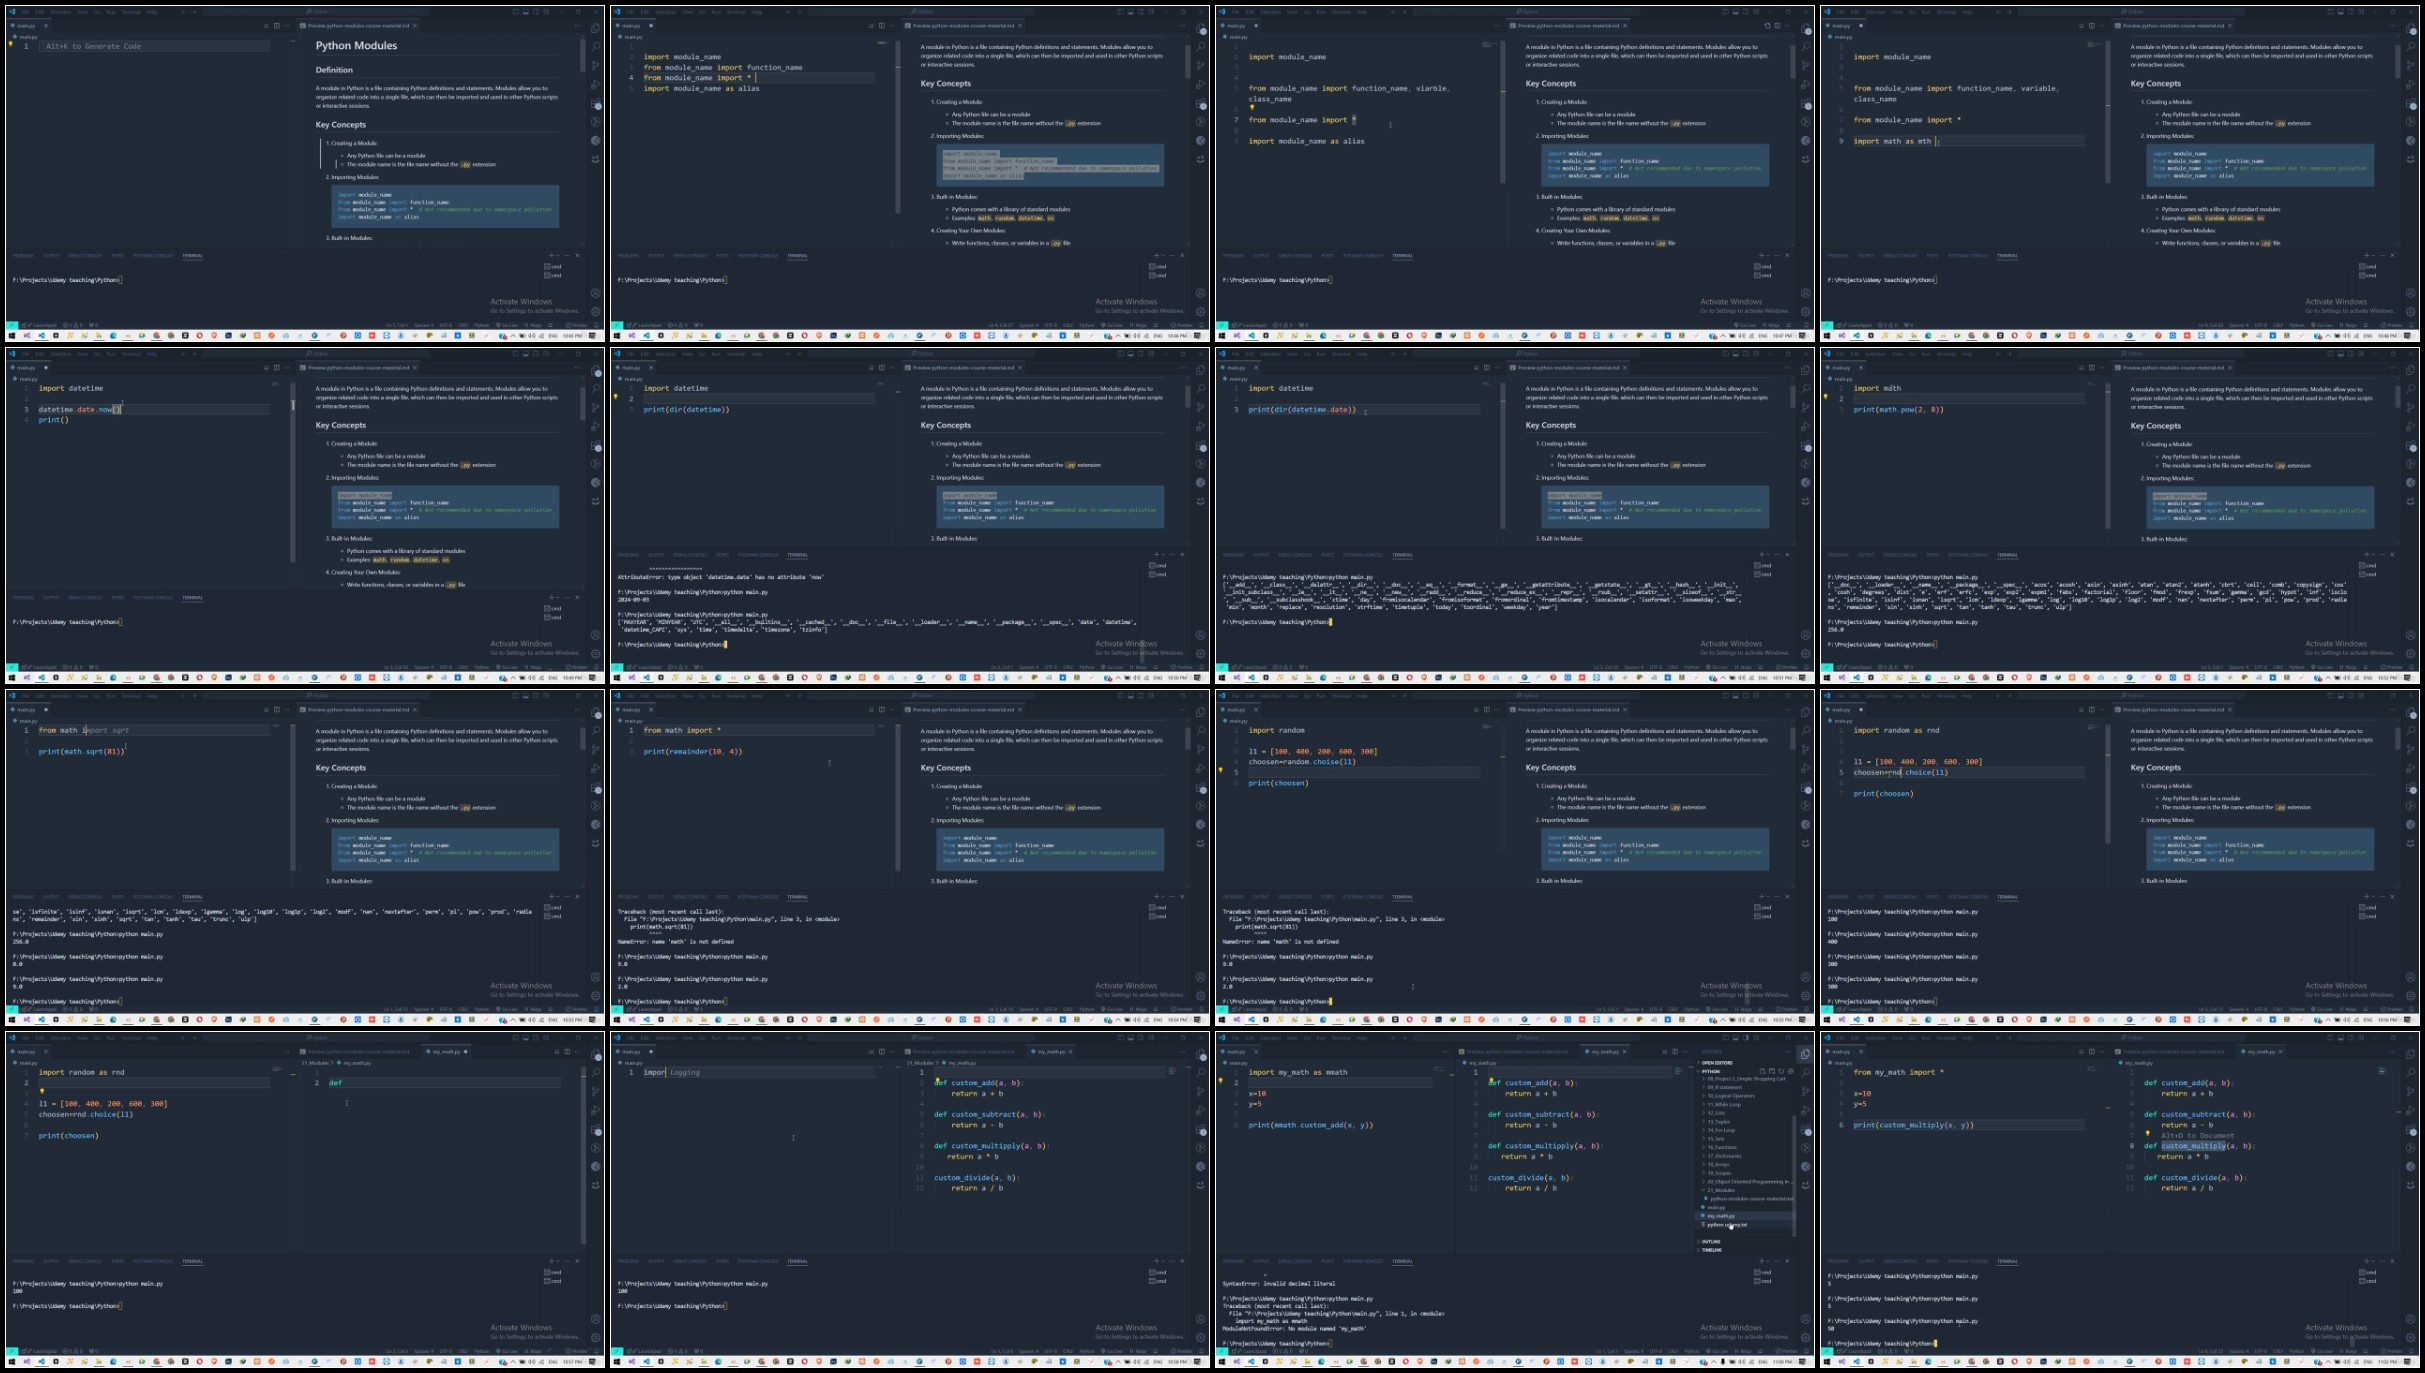Click New Terminal plus icon in 'Python Modules' title frame
The height and width of the screenshot is (1373, 2425).
(x=552, y=255)
